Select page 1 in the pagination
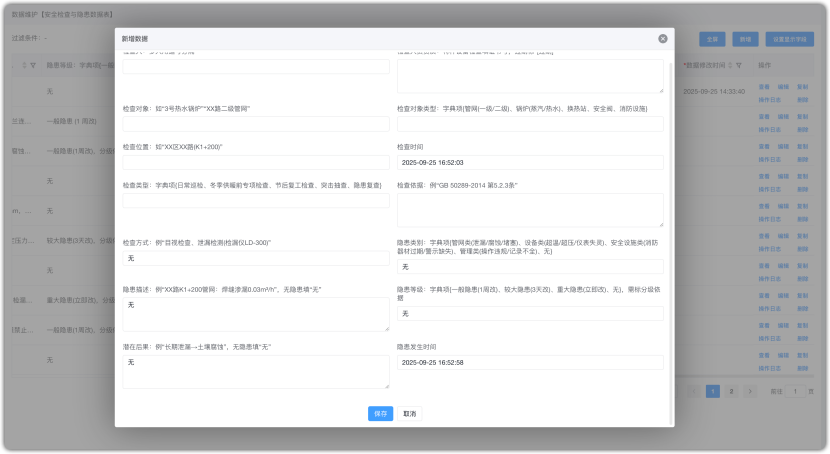The height and width of the screenshot is (454, 830). pos(712,392)
